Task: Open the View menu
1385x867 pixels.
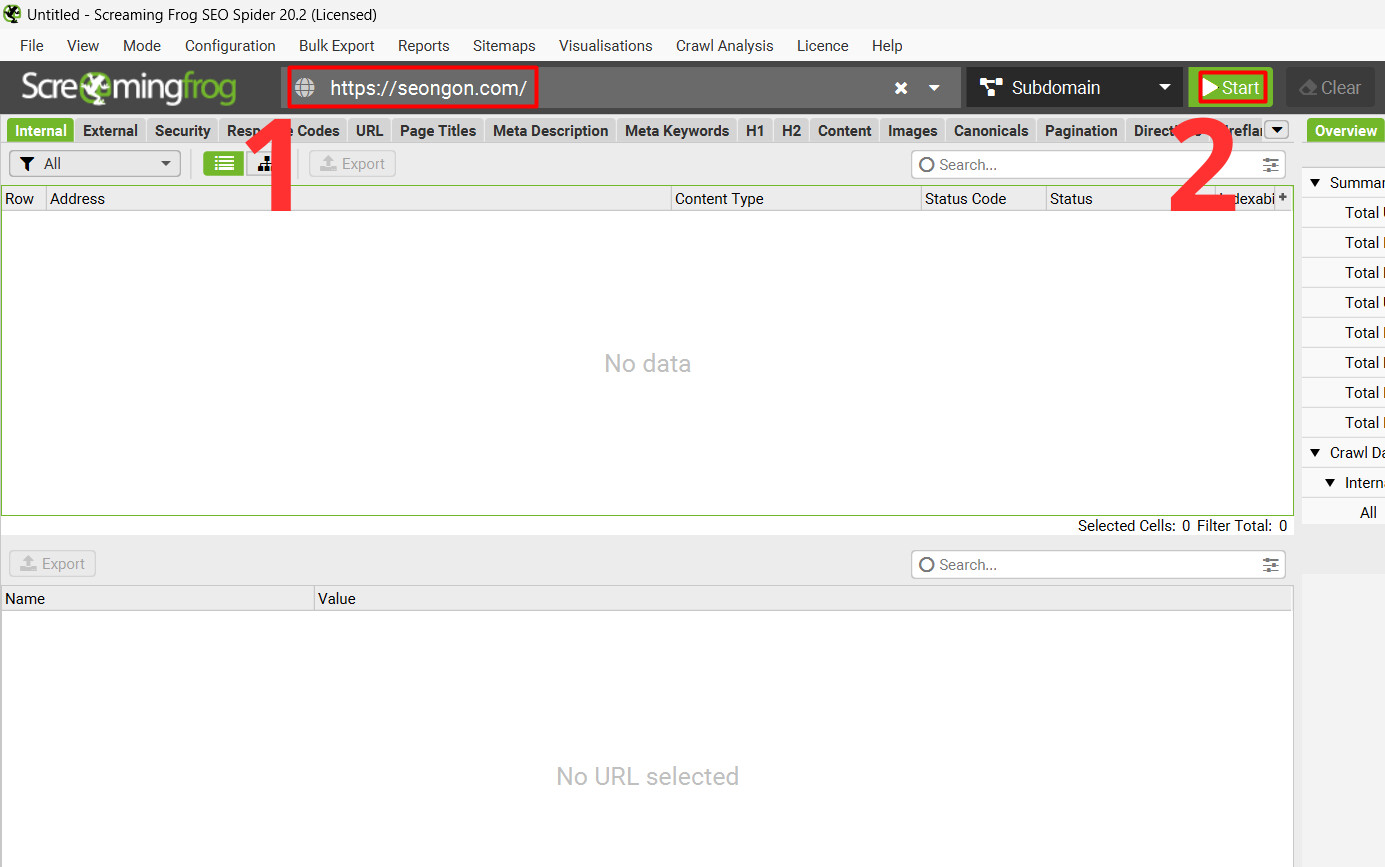Action: click(83, 46)
